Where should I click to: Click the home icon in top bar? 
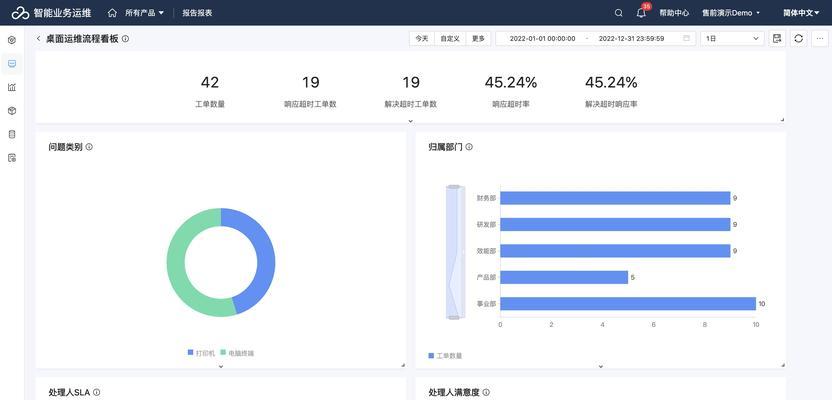(112, 13)
